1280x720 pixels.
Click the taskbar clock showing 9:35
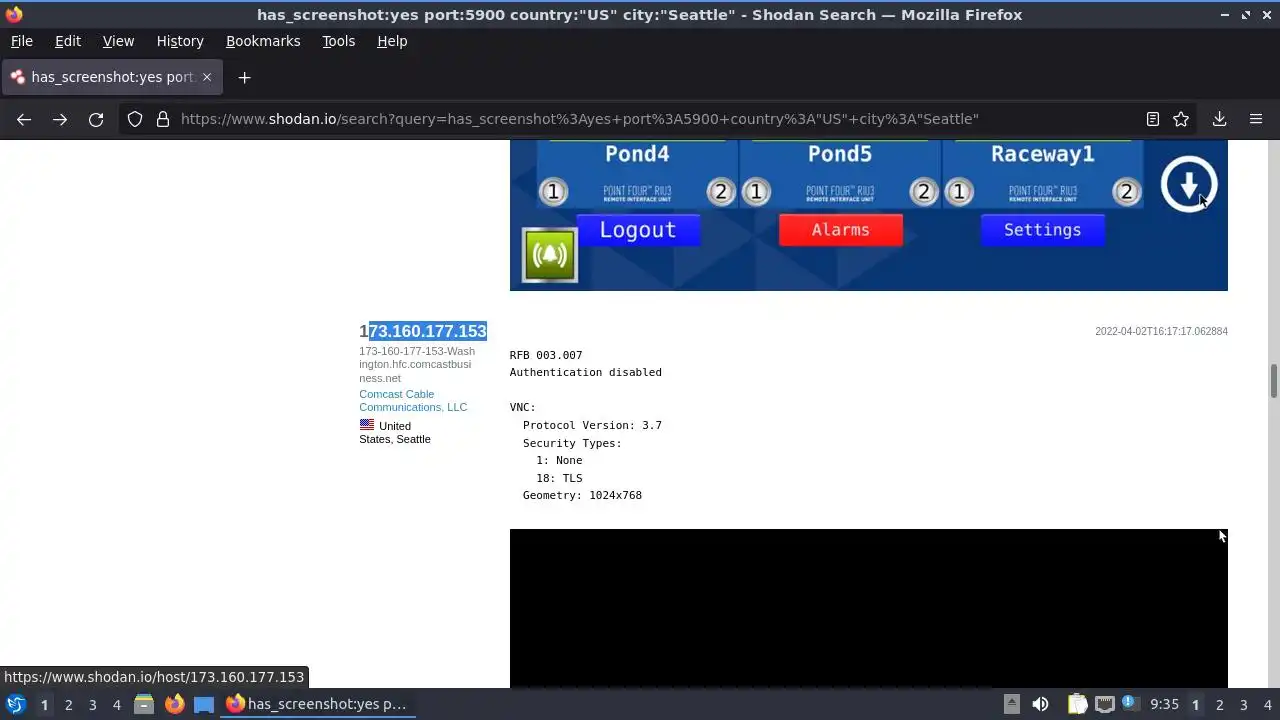pyautogui.click(x=1164, y=705)
